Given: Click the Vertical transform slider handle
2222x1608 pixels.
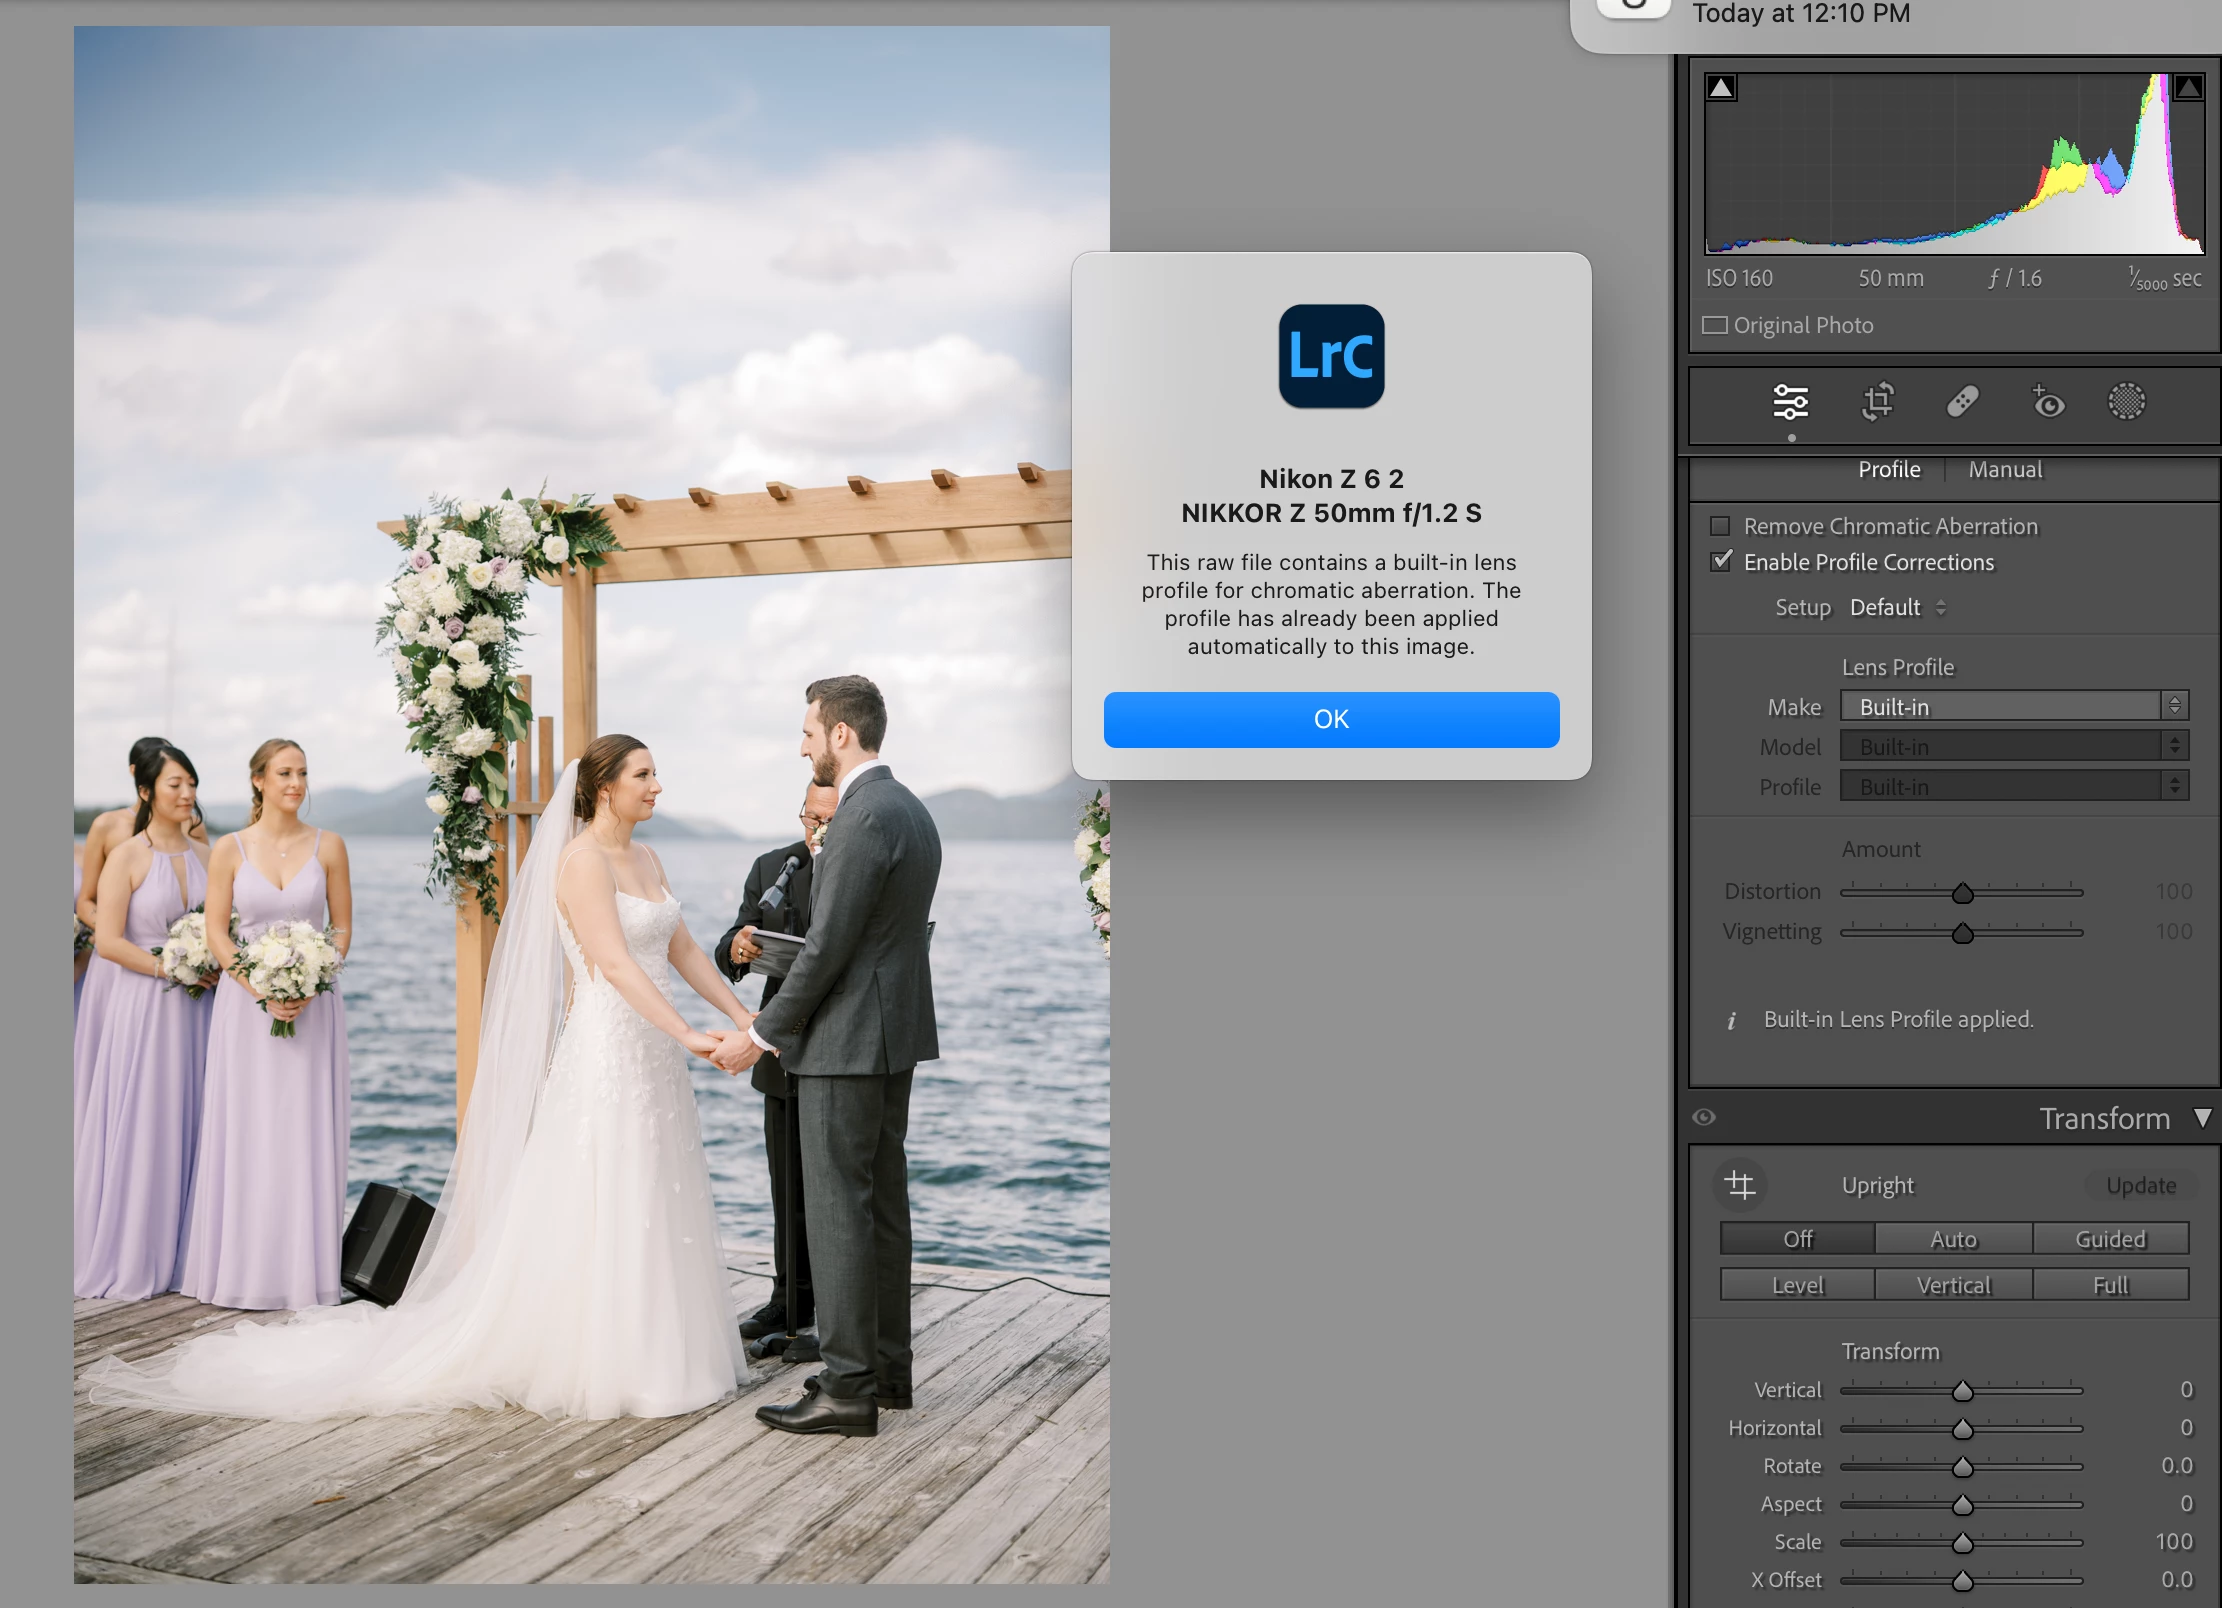Looking at the screenshot, I should (1963, 1391).
